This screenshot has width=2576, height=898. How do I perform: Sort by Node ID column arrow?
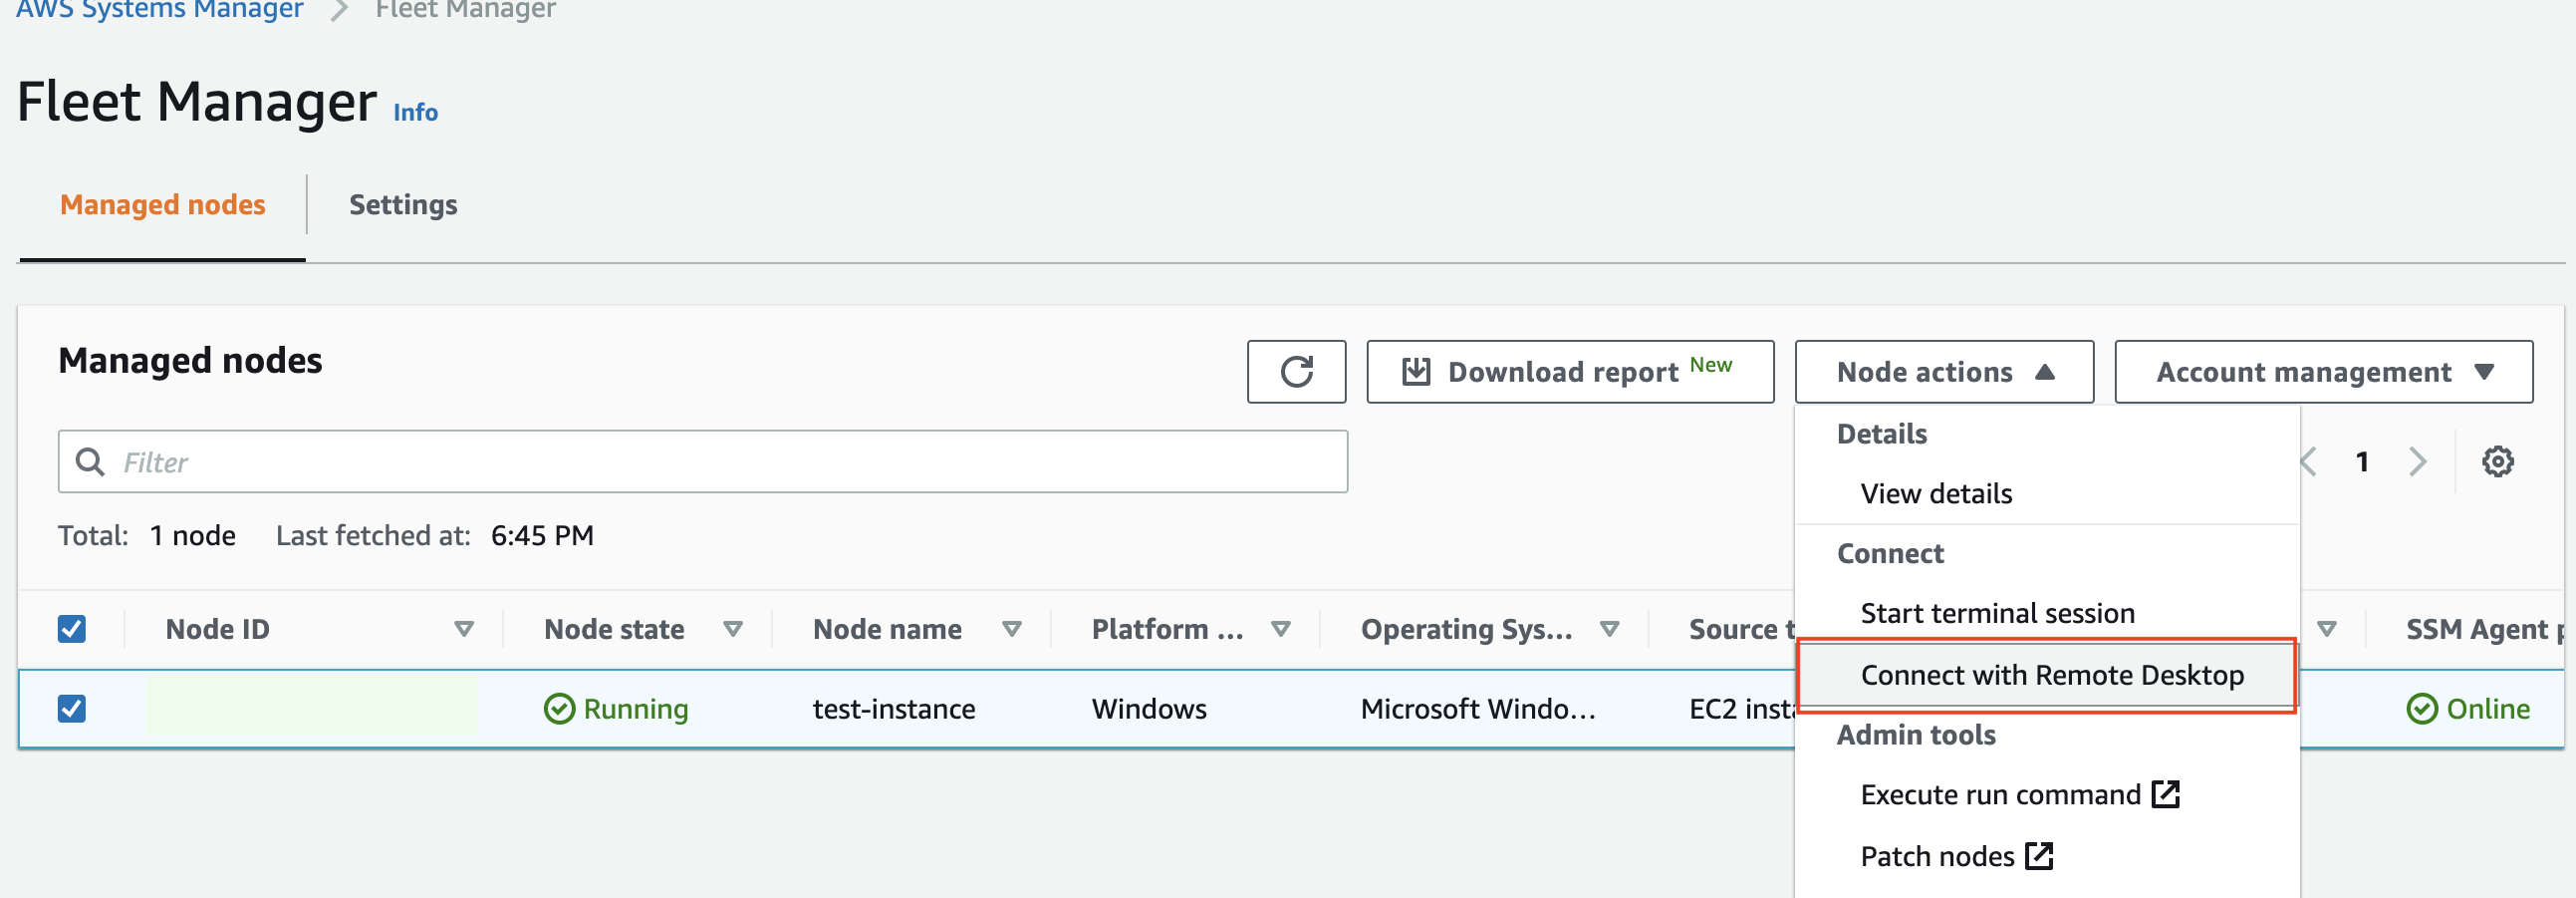click(464, 629)
